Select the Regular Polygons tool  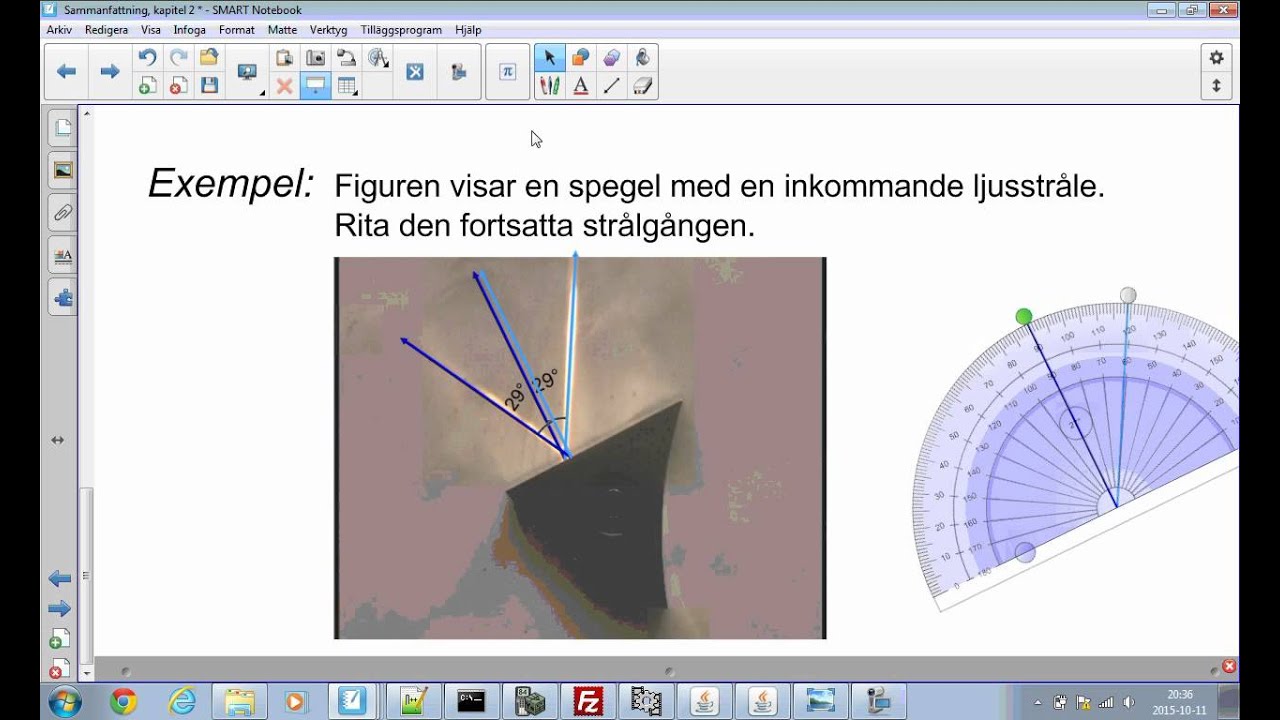[611, 57]
